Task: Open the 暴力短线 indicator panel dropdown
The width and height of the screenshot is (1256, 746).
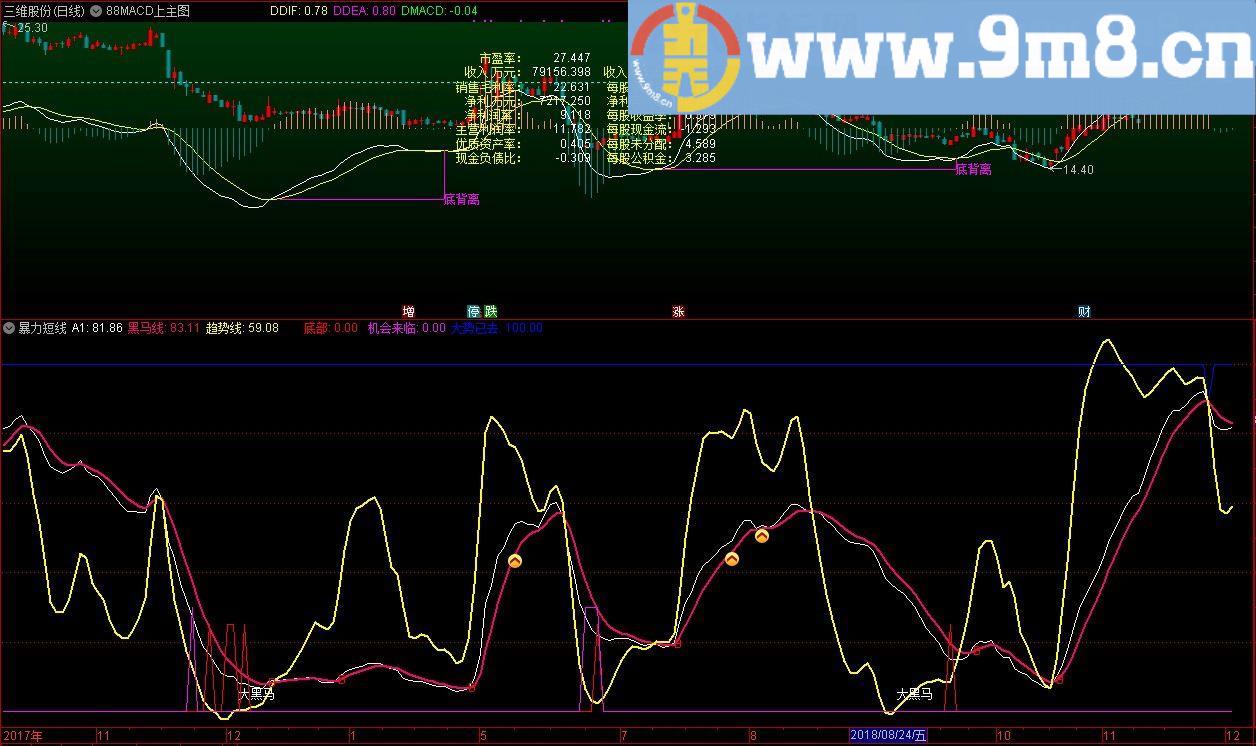Action: pos(9,328)
